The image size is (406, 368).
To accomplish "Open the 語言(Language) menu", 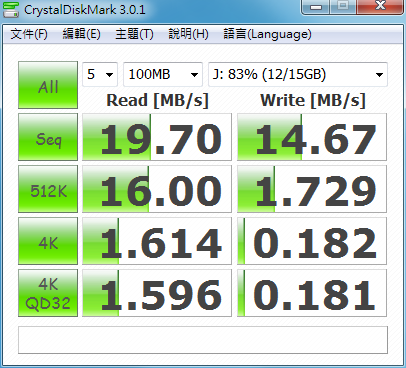I will [267, 34].
